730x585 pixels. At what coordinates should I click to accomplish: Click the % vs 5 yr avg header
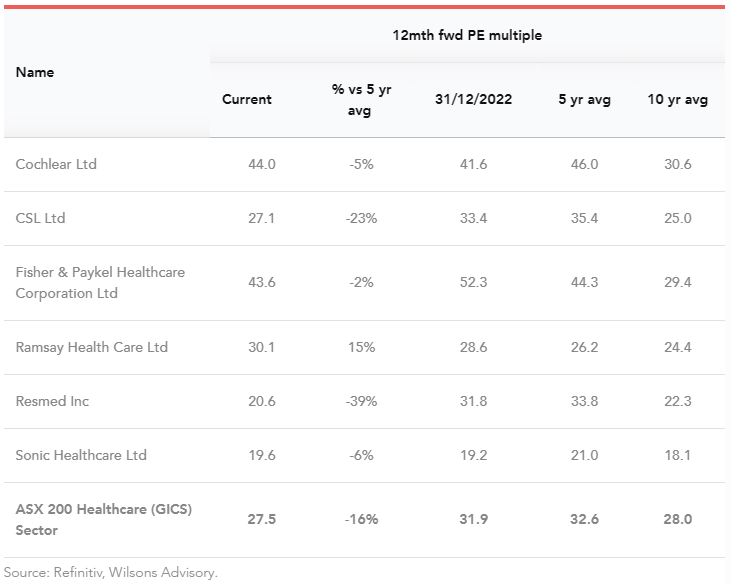coord(361,100)
